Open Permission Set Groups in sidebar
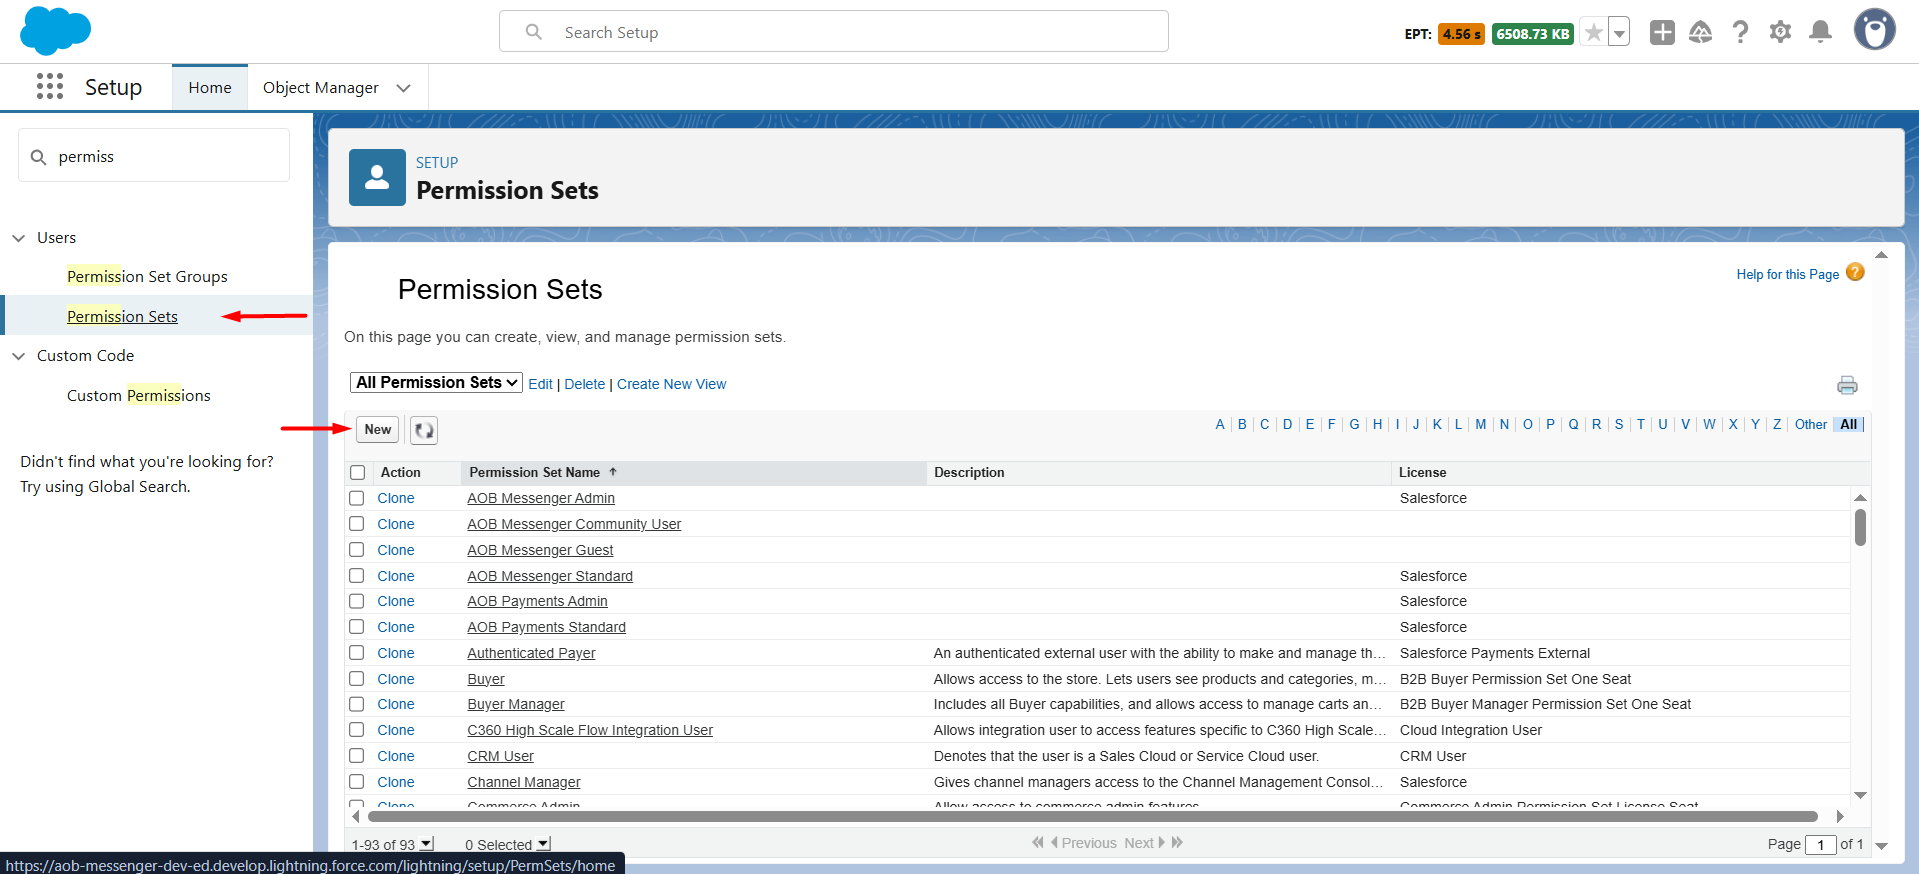The width and height of the screenshot is (1919, 874). click(147, 277)
